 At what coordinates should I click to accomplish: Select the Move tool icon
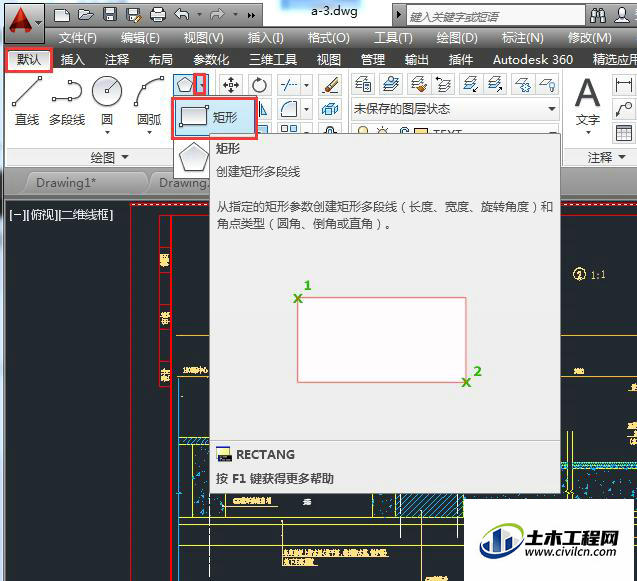pos(231,85)
